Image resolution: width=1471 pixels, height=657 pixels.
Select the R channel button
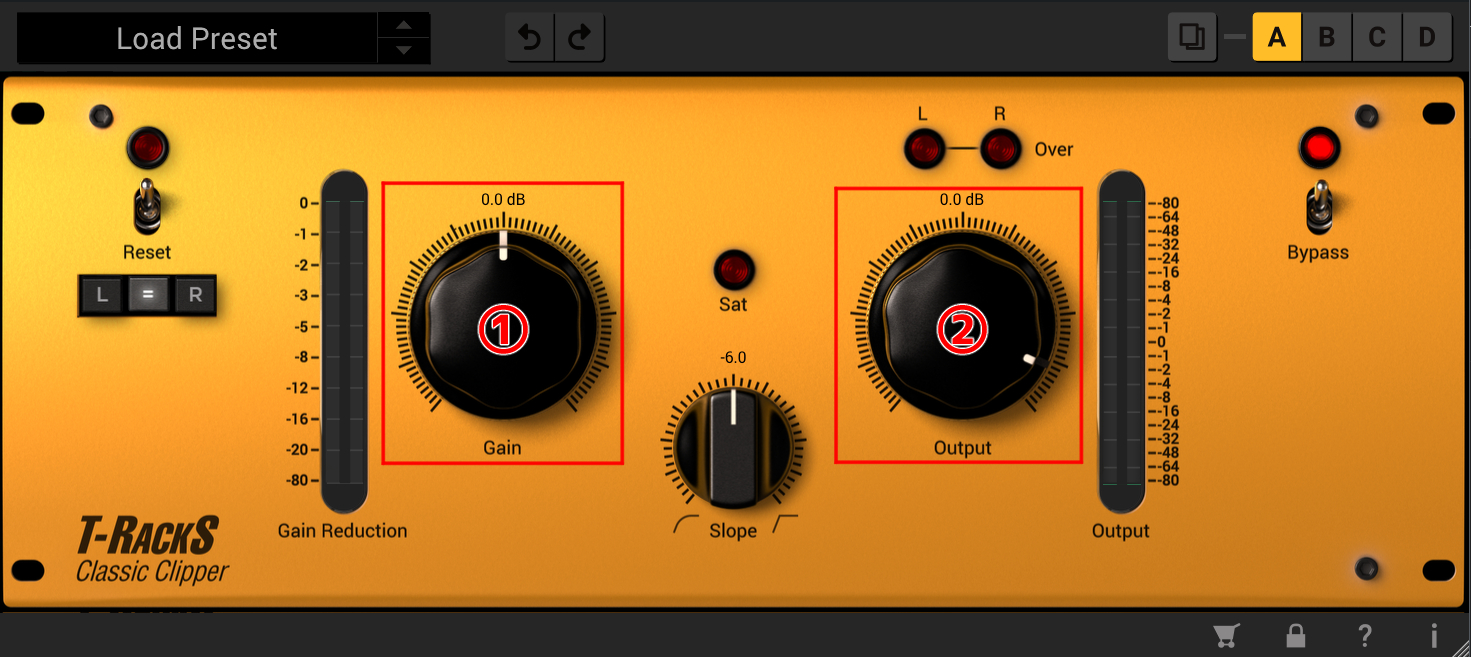point(195,296)
